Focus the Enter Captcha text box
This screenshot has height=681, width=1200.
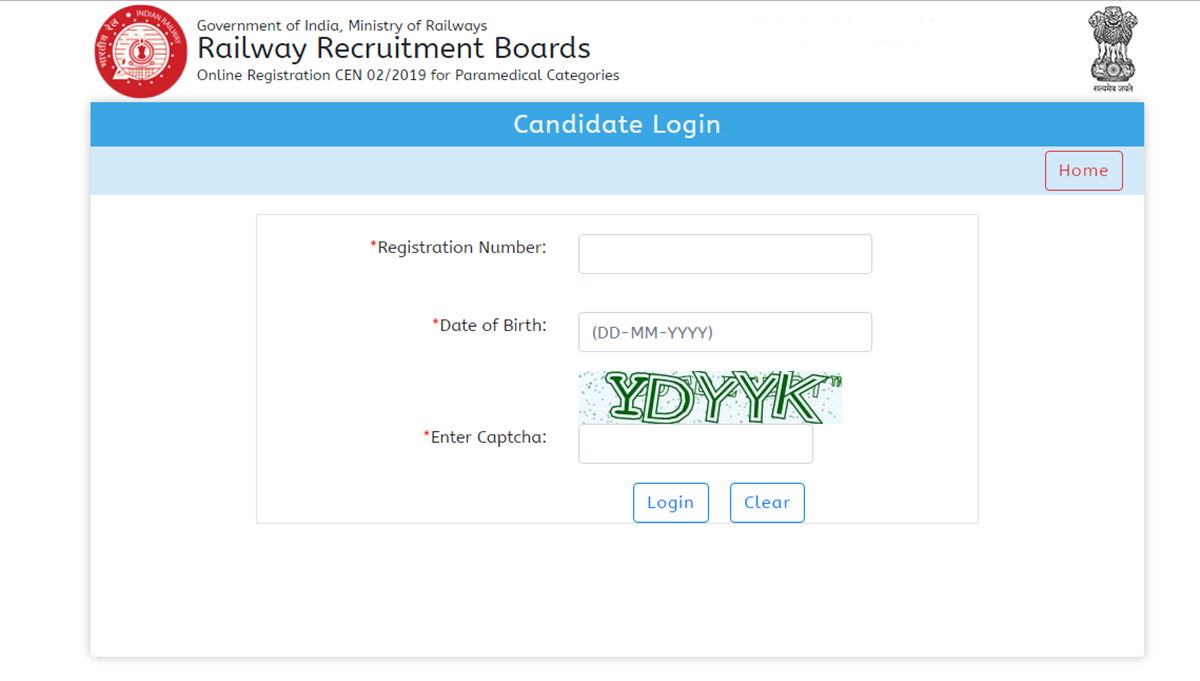pyautogui.click(x=695, y=444)
